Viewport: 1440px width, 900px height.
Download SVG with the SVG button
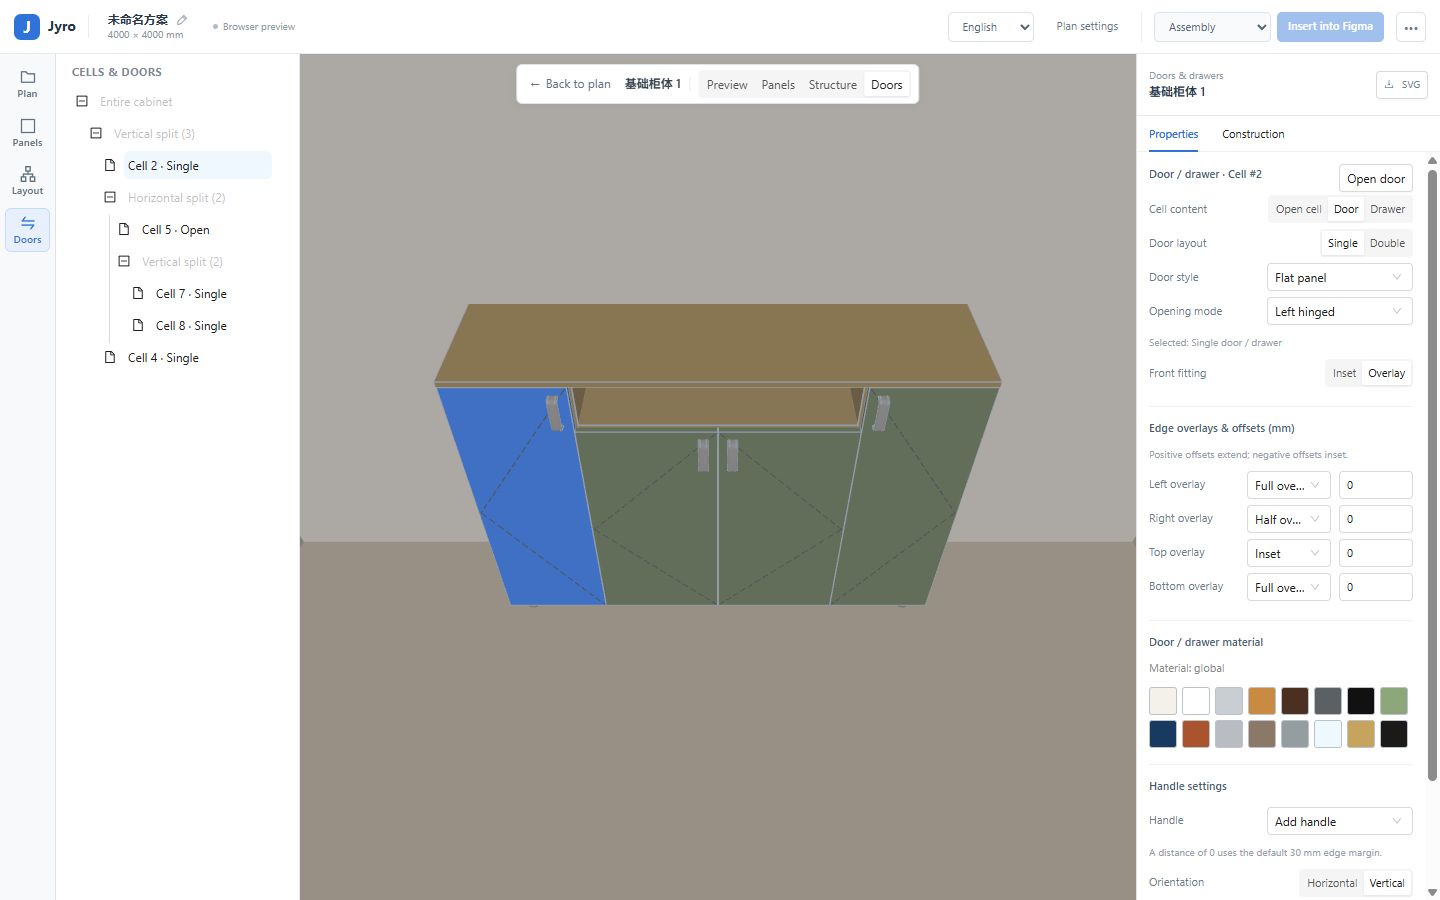1401,85
